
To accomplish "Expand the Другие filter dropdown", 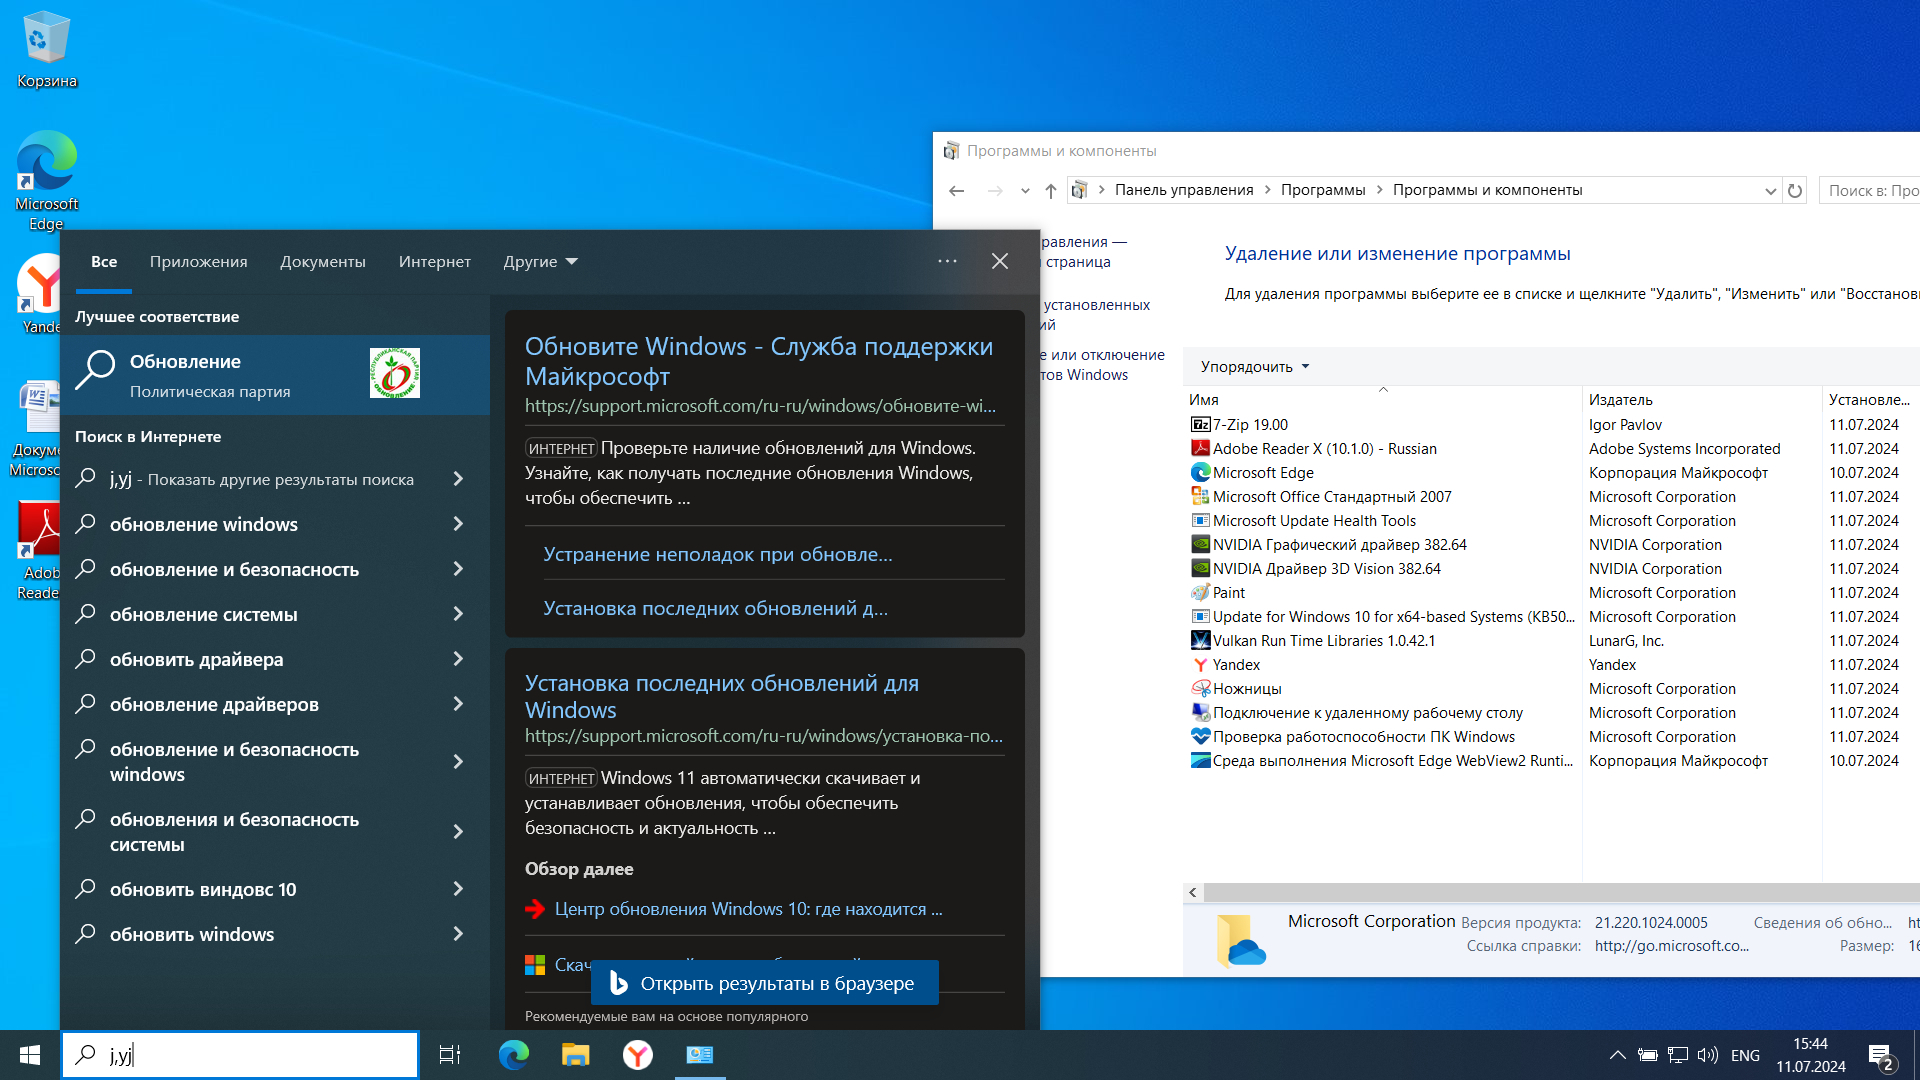I will (x=540, y=262).
